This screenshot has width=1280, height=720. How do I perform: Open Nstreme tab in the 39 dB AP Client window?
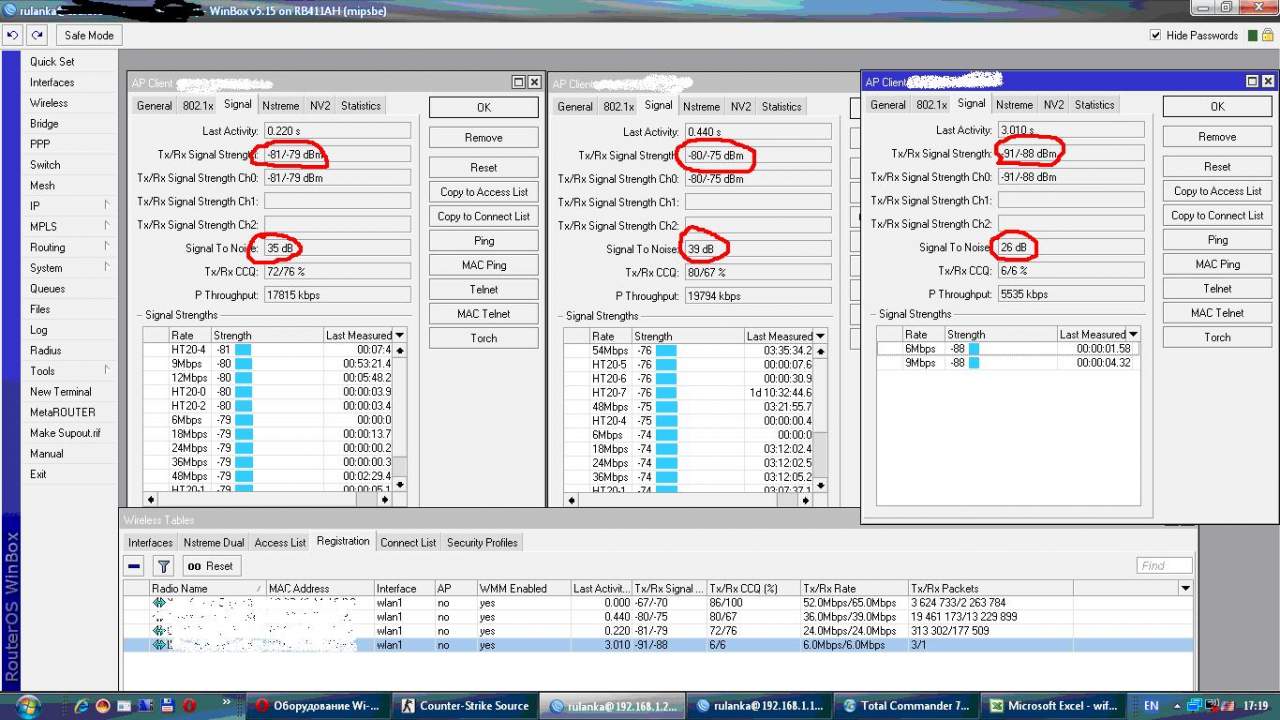click(701, 107)
